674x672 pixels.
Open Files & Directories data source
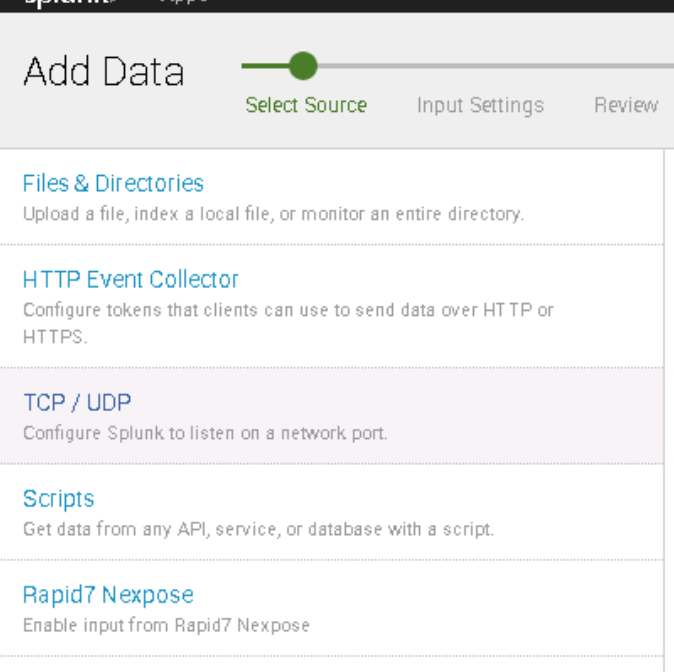point(113,183)
